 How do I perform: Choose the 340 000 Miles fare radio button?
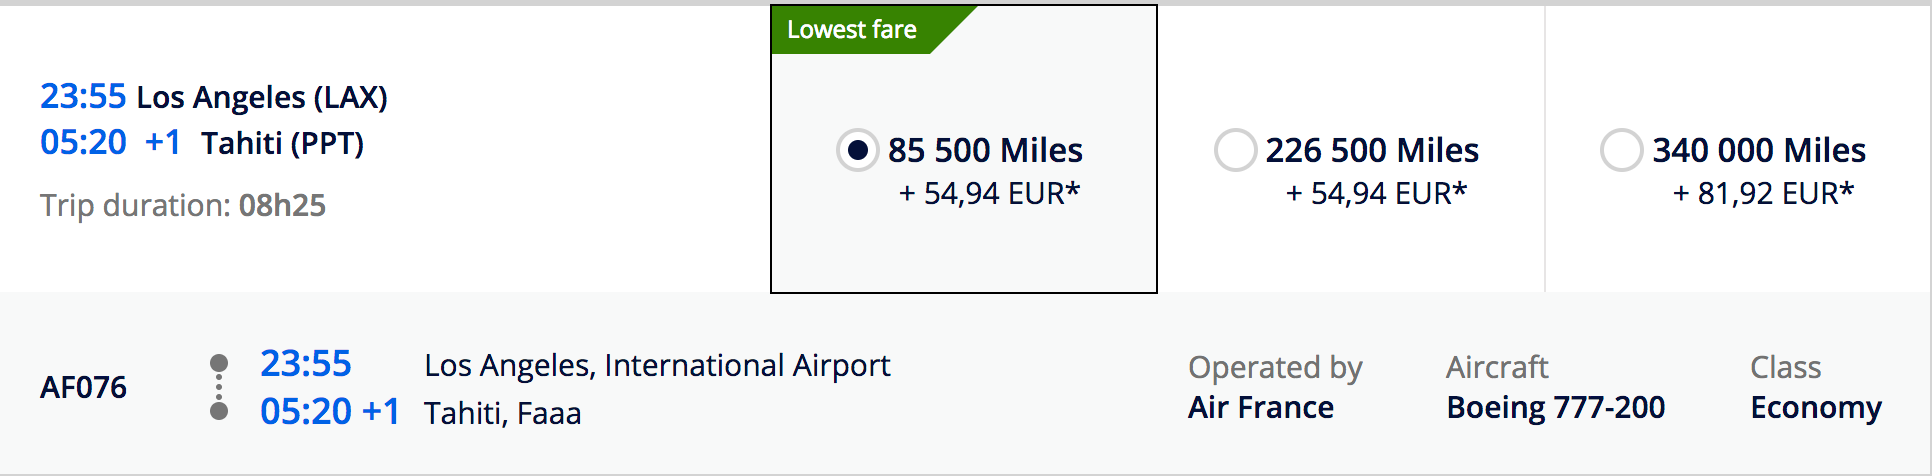(1621, 150)
